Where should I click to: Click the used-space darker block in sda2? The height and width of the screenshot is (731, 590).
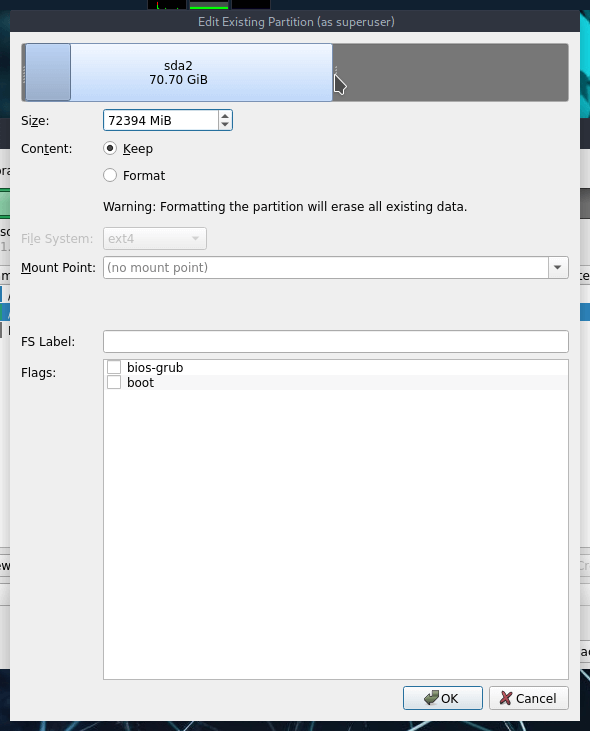tap(48, 72)
